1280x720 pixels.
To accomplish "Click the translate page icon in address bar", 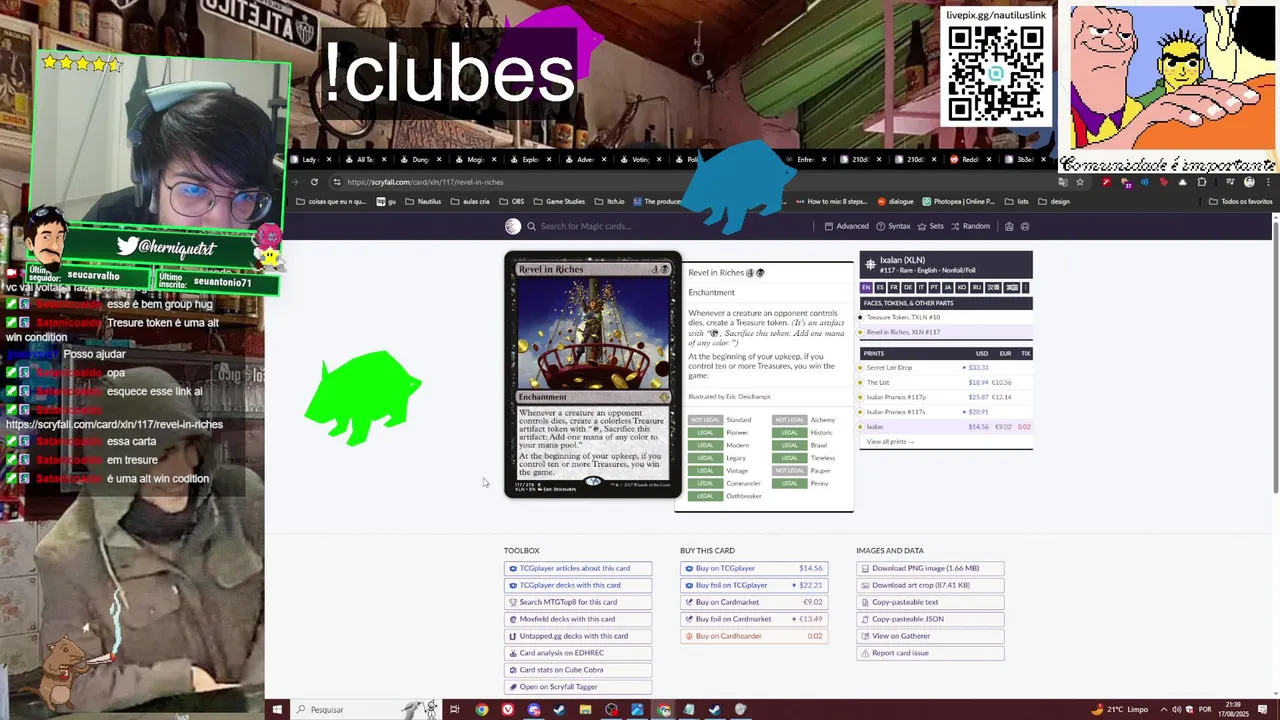I will pos(1063,182).
